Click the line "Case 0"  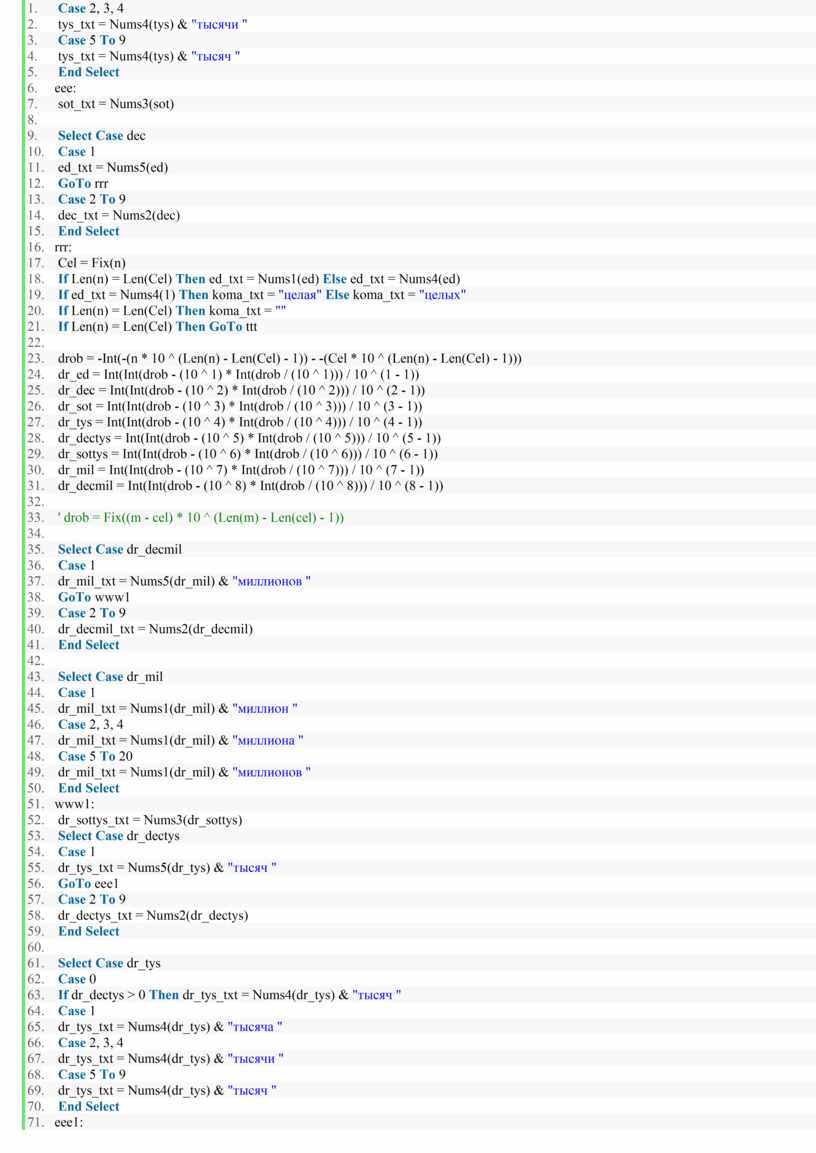tap(76, 979)
